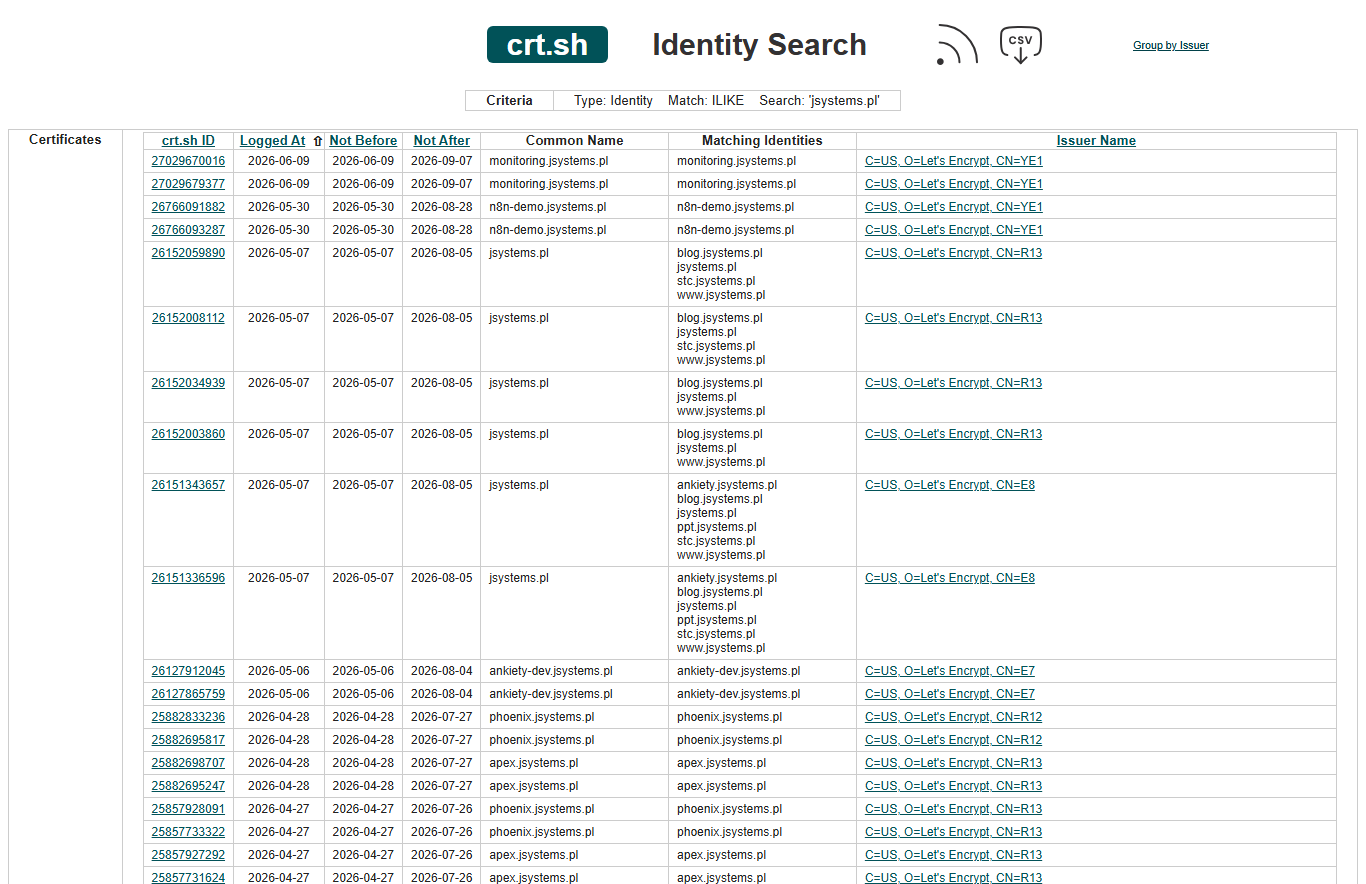This screenshot has width=1366, height=884.
Task: Open CN=E8 issuer link for 26151336596
Action: (x=950, y=578)
